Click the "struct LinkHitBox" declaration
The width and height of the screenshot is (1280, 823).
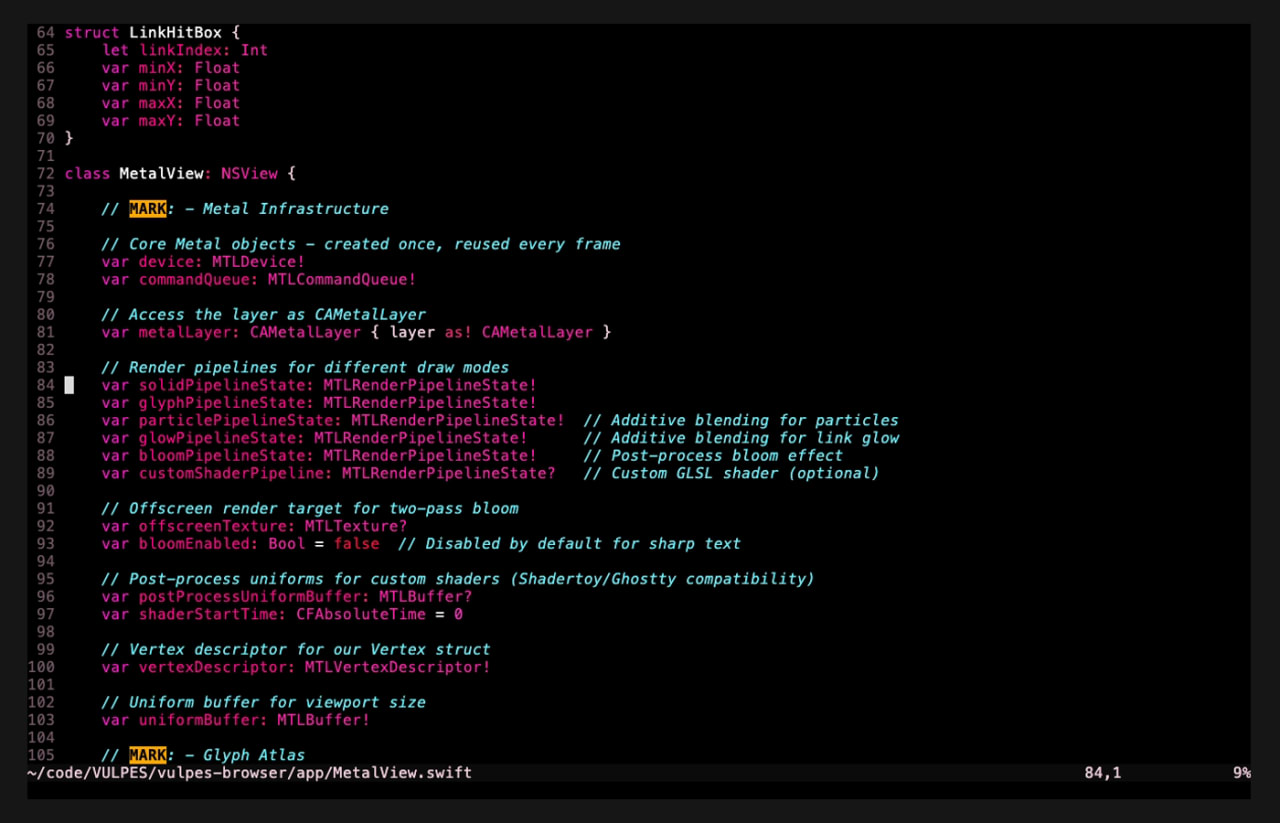pyautogui.click(x=143, y=33)
